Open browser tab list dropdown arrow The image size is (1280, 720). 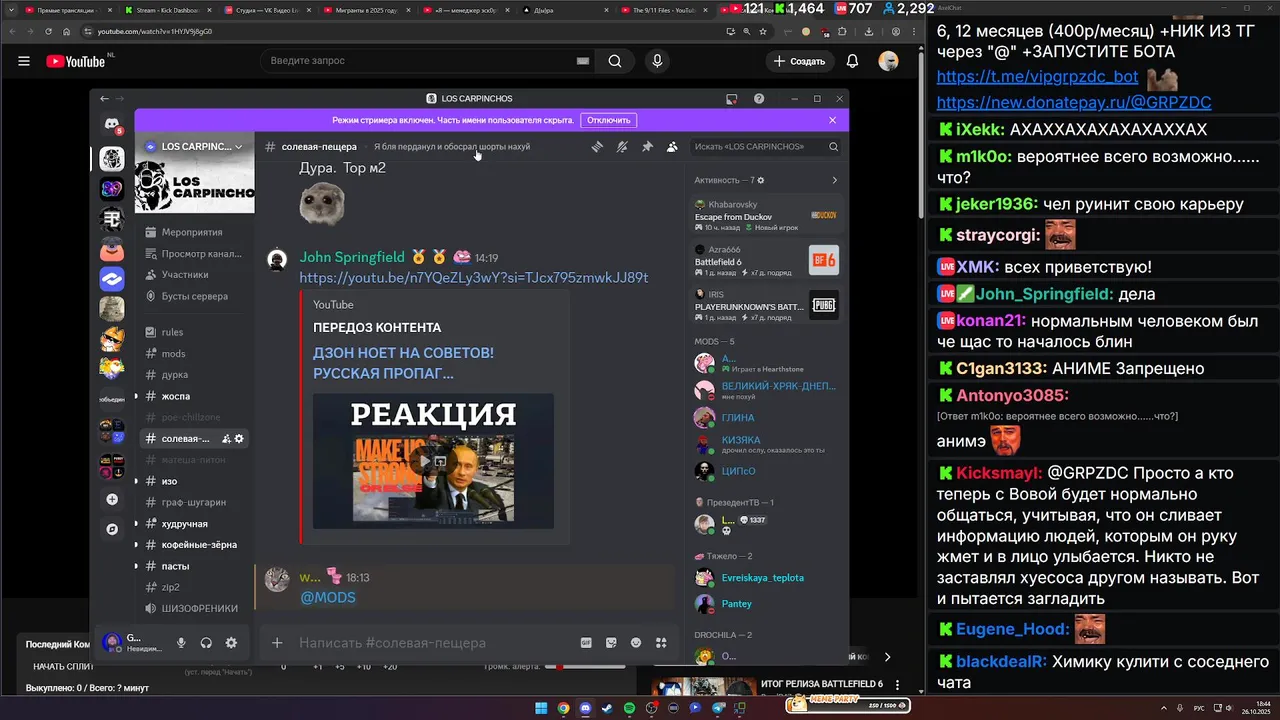(x=10, y=10)
